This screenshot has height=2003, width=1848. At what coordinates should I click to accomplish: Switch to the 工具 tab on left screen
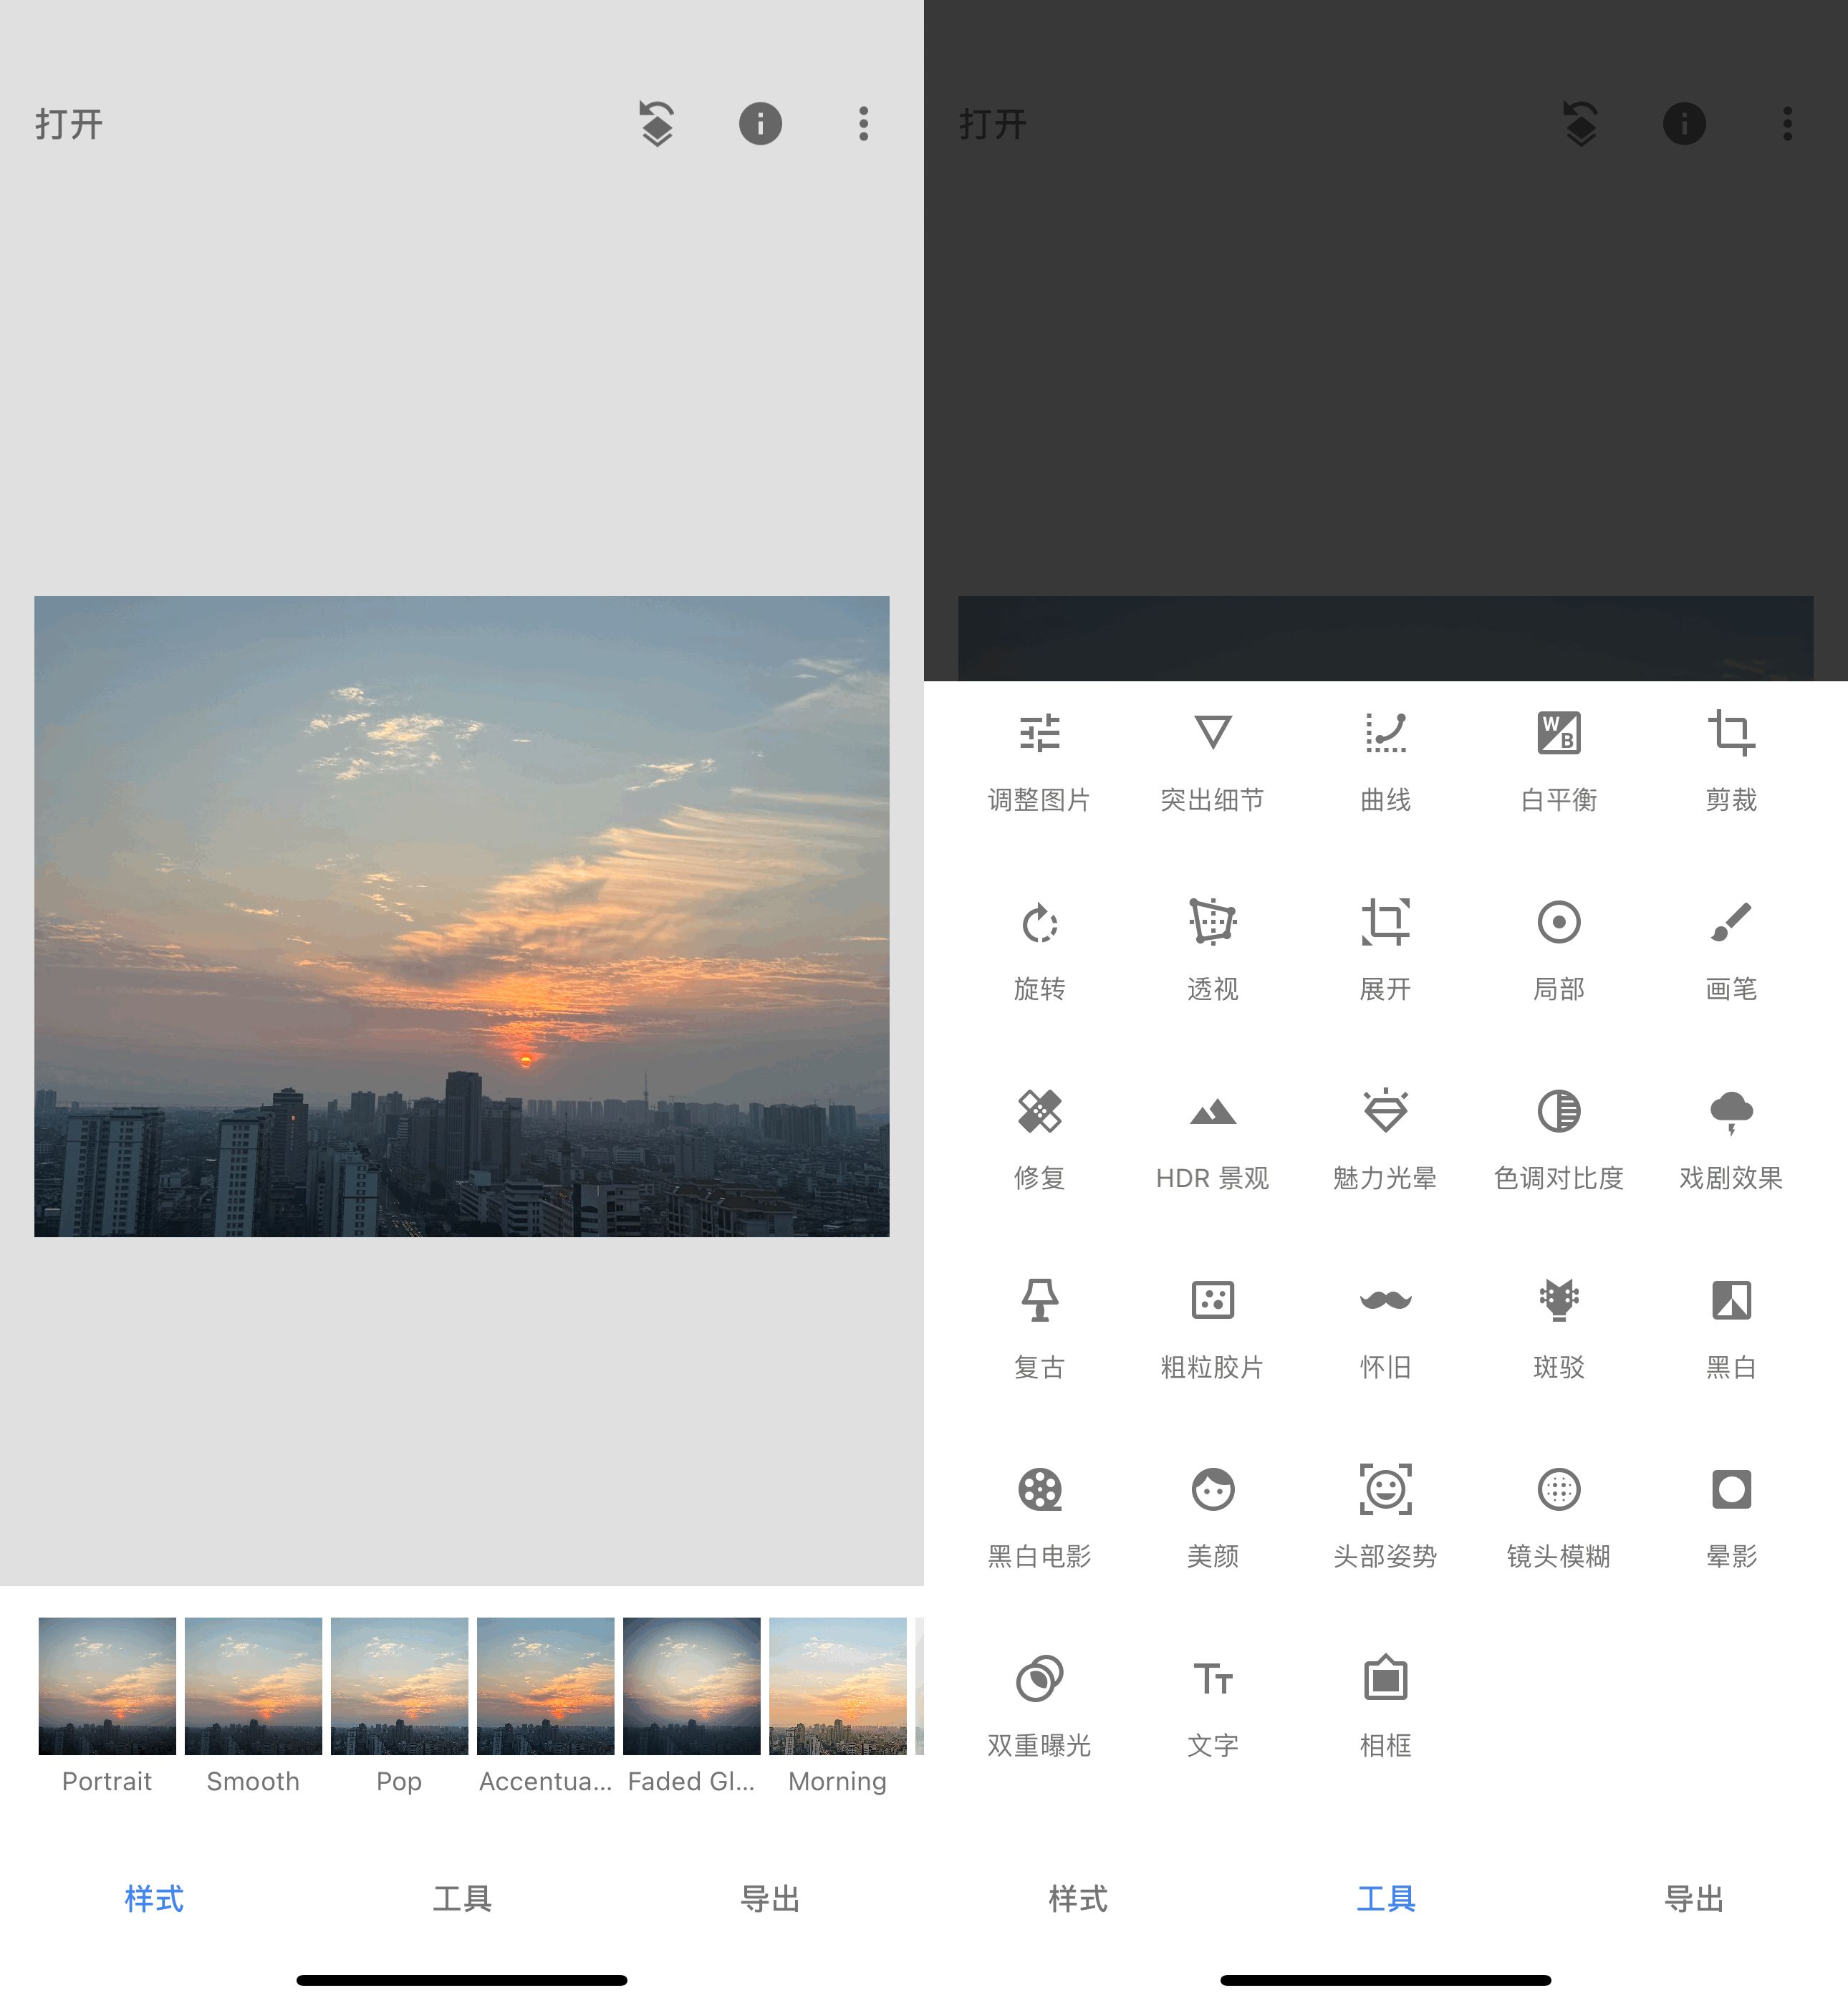point(461,1898)
